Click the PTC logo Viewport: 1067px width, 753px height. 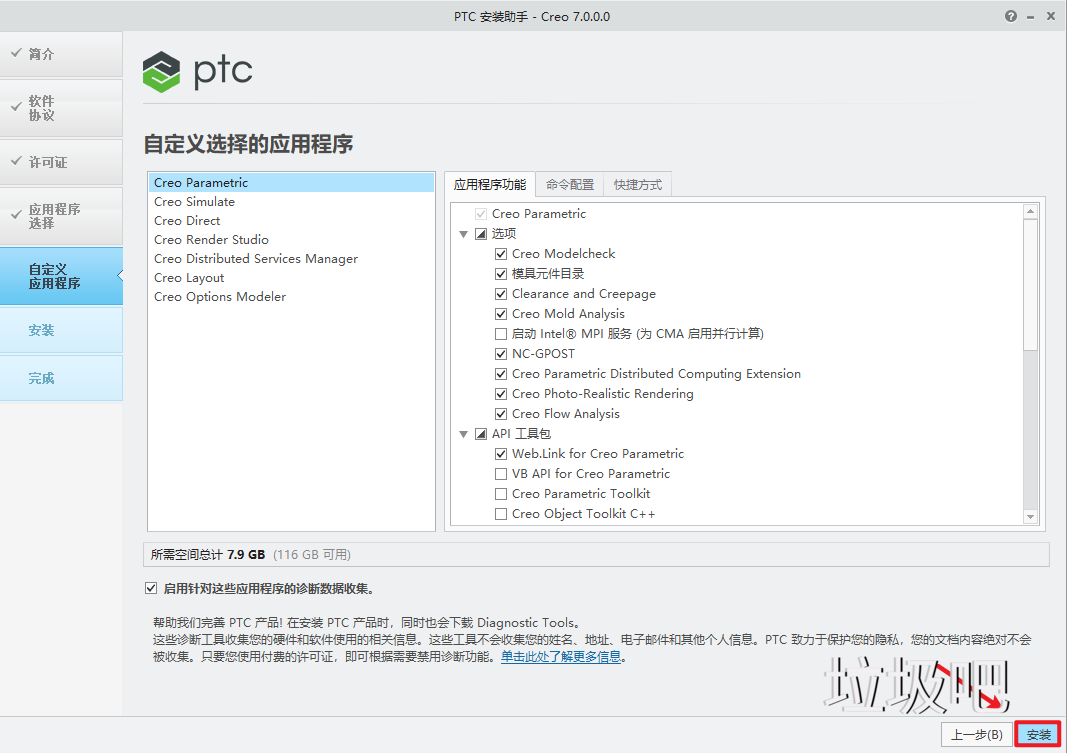coord(197,71)
